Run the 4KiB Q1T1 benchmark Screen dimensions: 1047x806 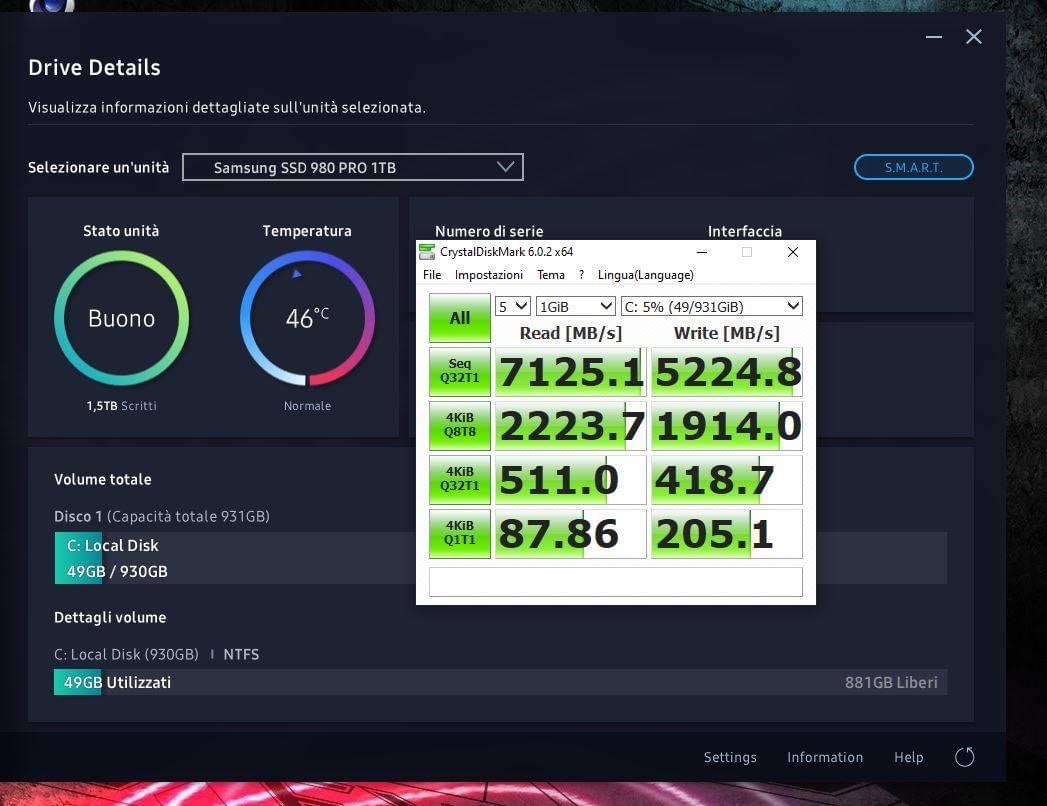459,534
